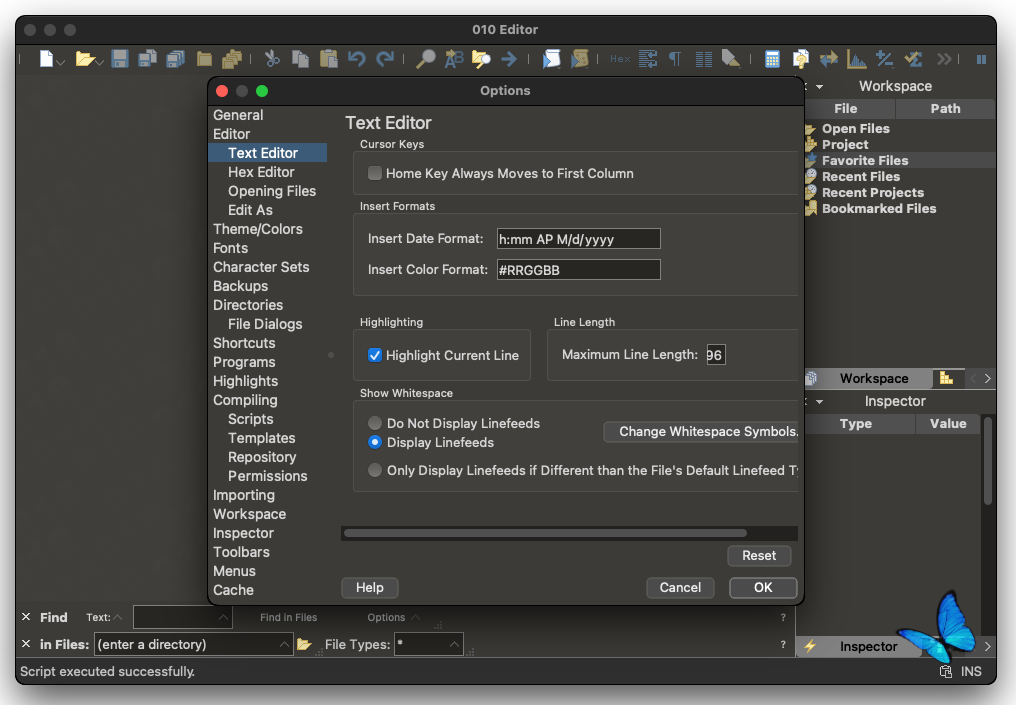
Task: Select General in options list
Action: click(238, 115)
